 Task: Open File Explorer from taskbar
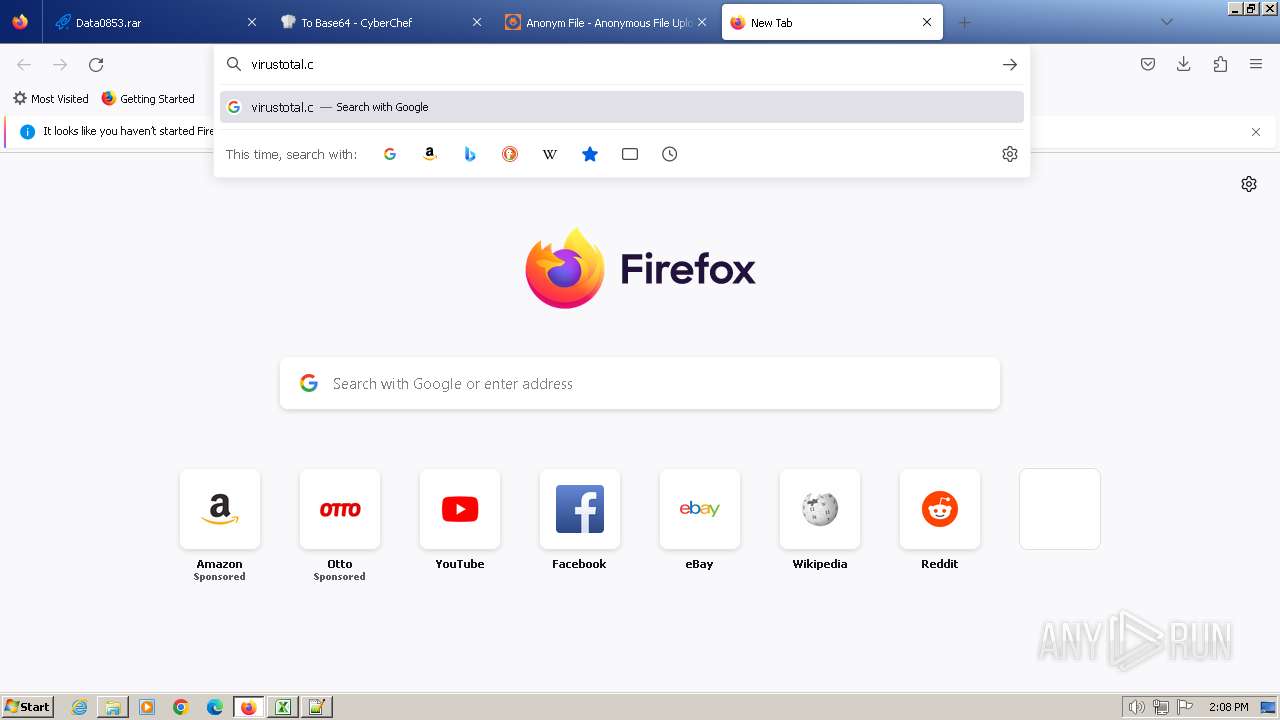pos(113,707)
